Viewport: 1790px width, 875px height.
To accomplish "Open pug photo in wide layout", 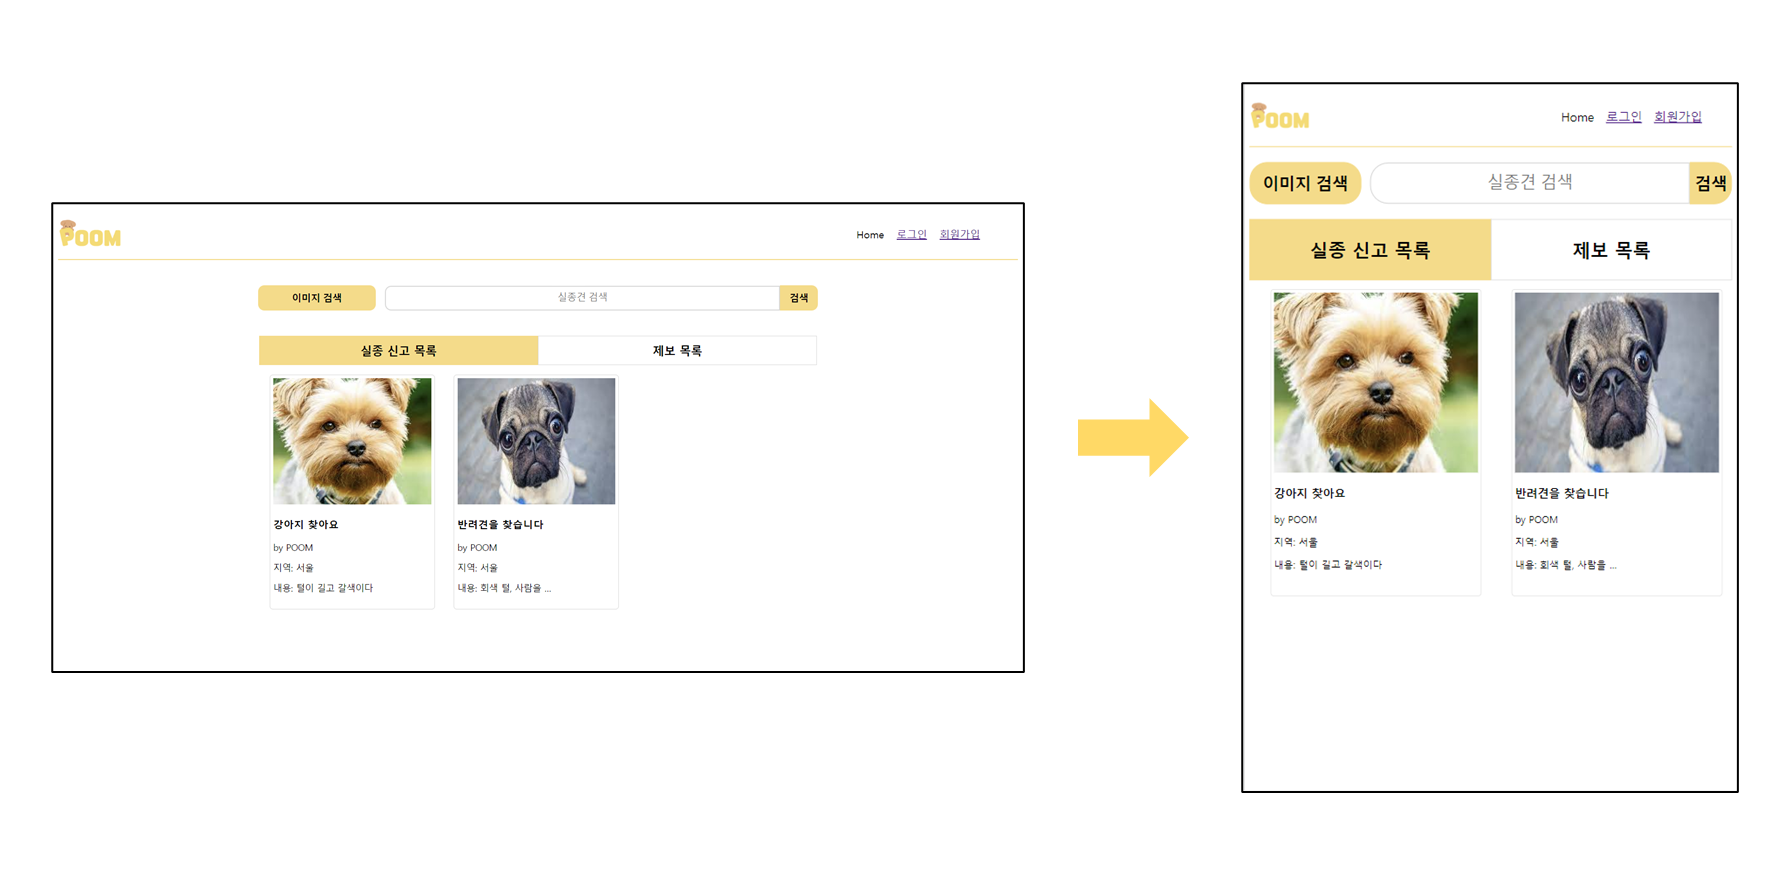I will pos(536,441).
